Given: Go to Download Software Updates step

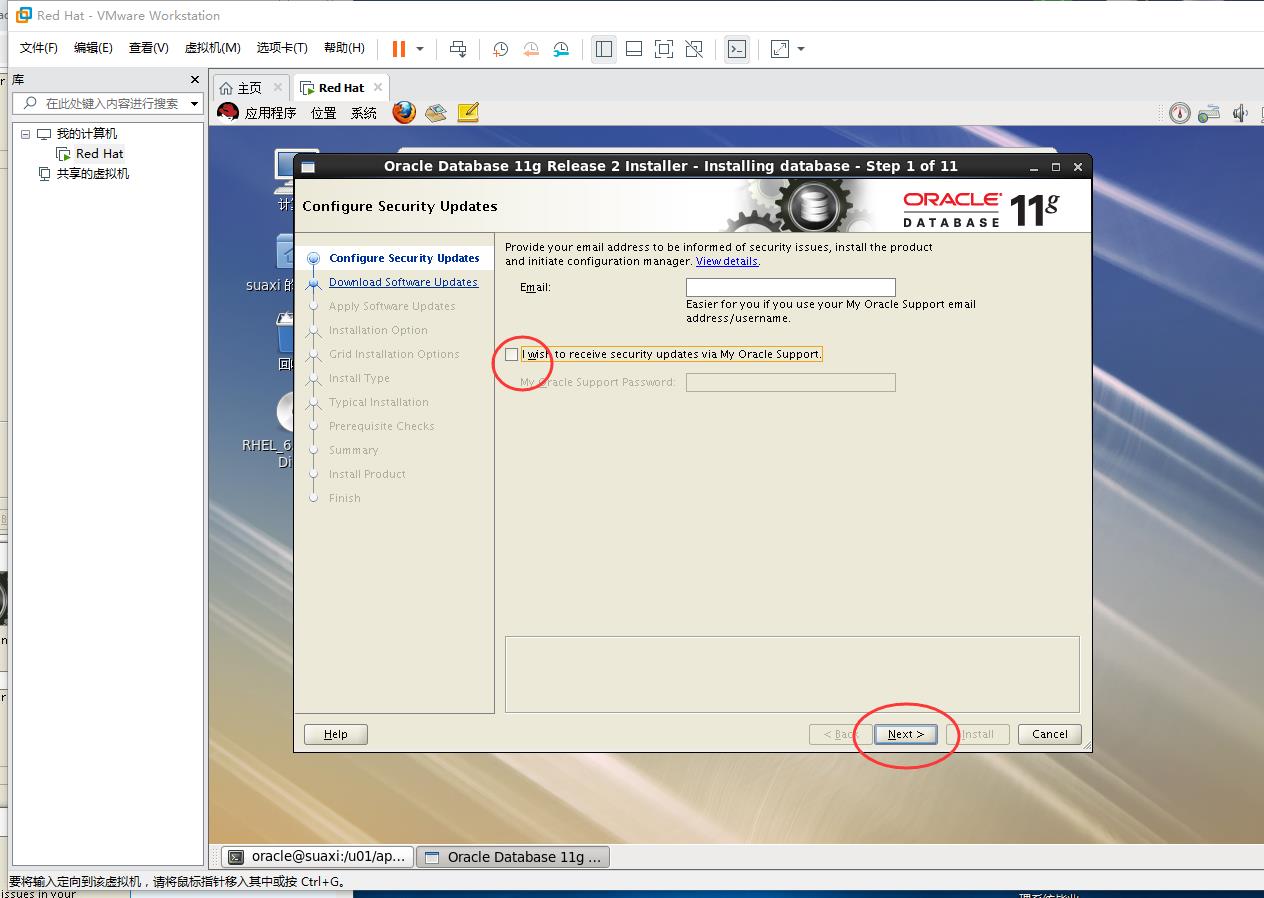Looking at the screenshot, I should (403, 282).
